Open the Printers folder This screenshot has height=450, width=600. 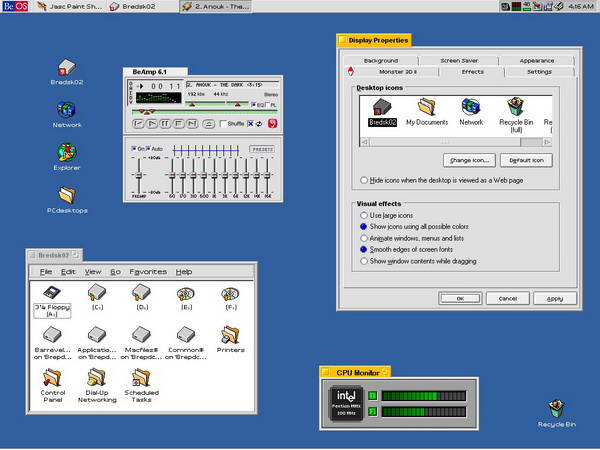230,335
